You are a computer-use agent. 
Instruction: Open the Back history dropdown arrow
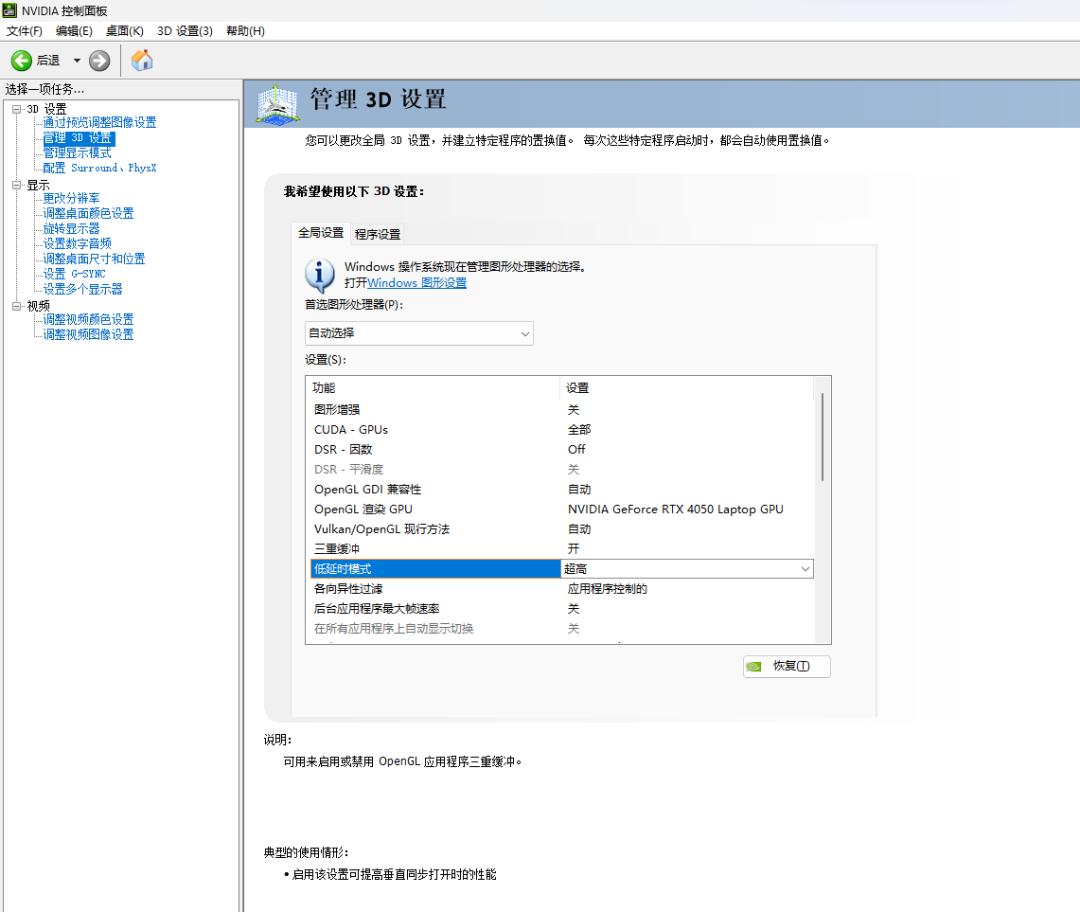click(x=77, y=61)
